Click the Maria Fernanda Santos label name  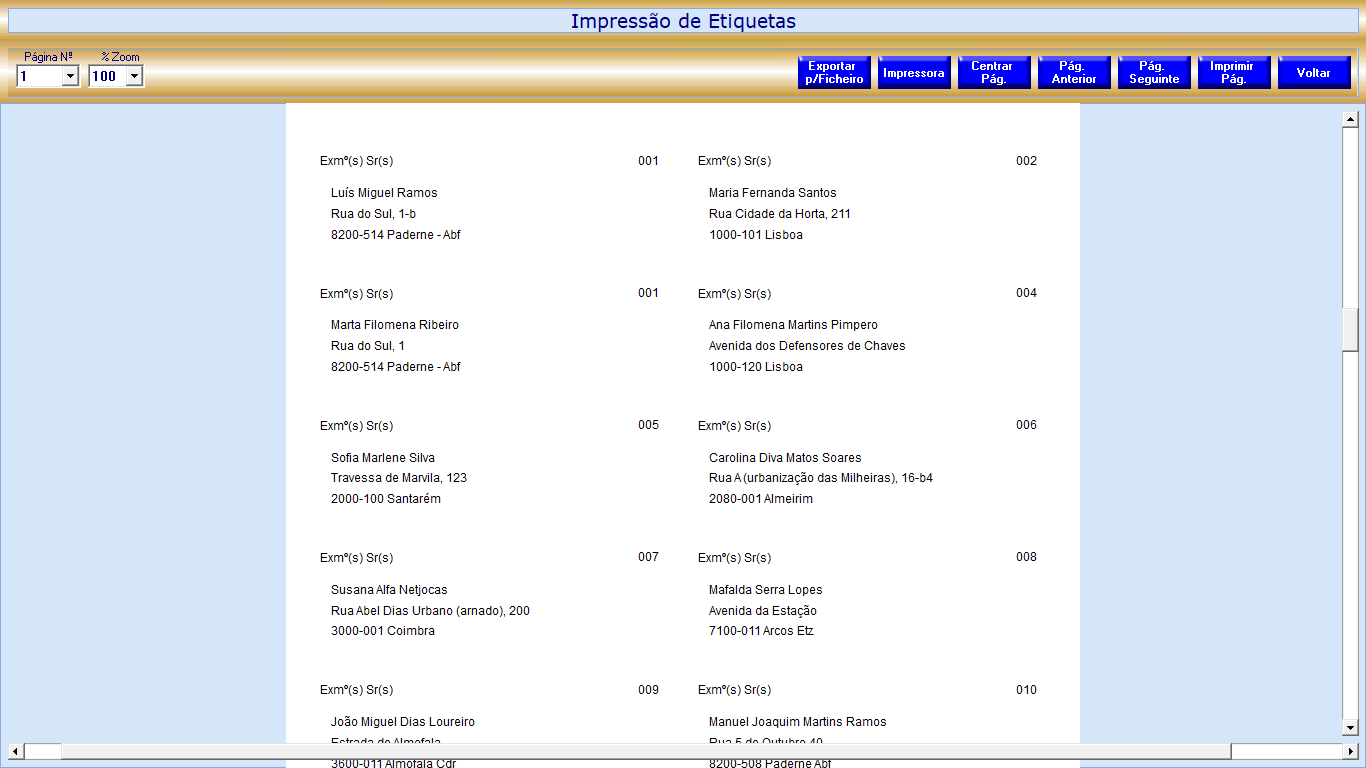pyautogui.click(x=772, y=193)
